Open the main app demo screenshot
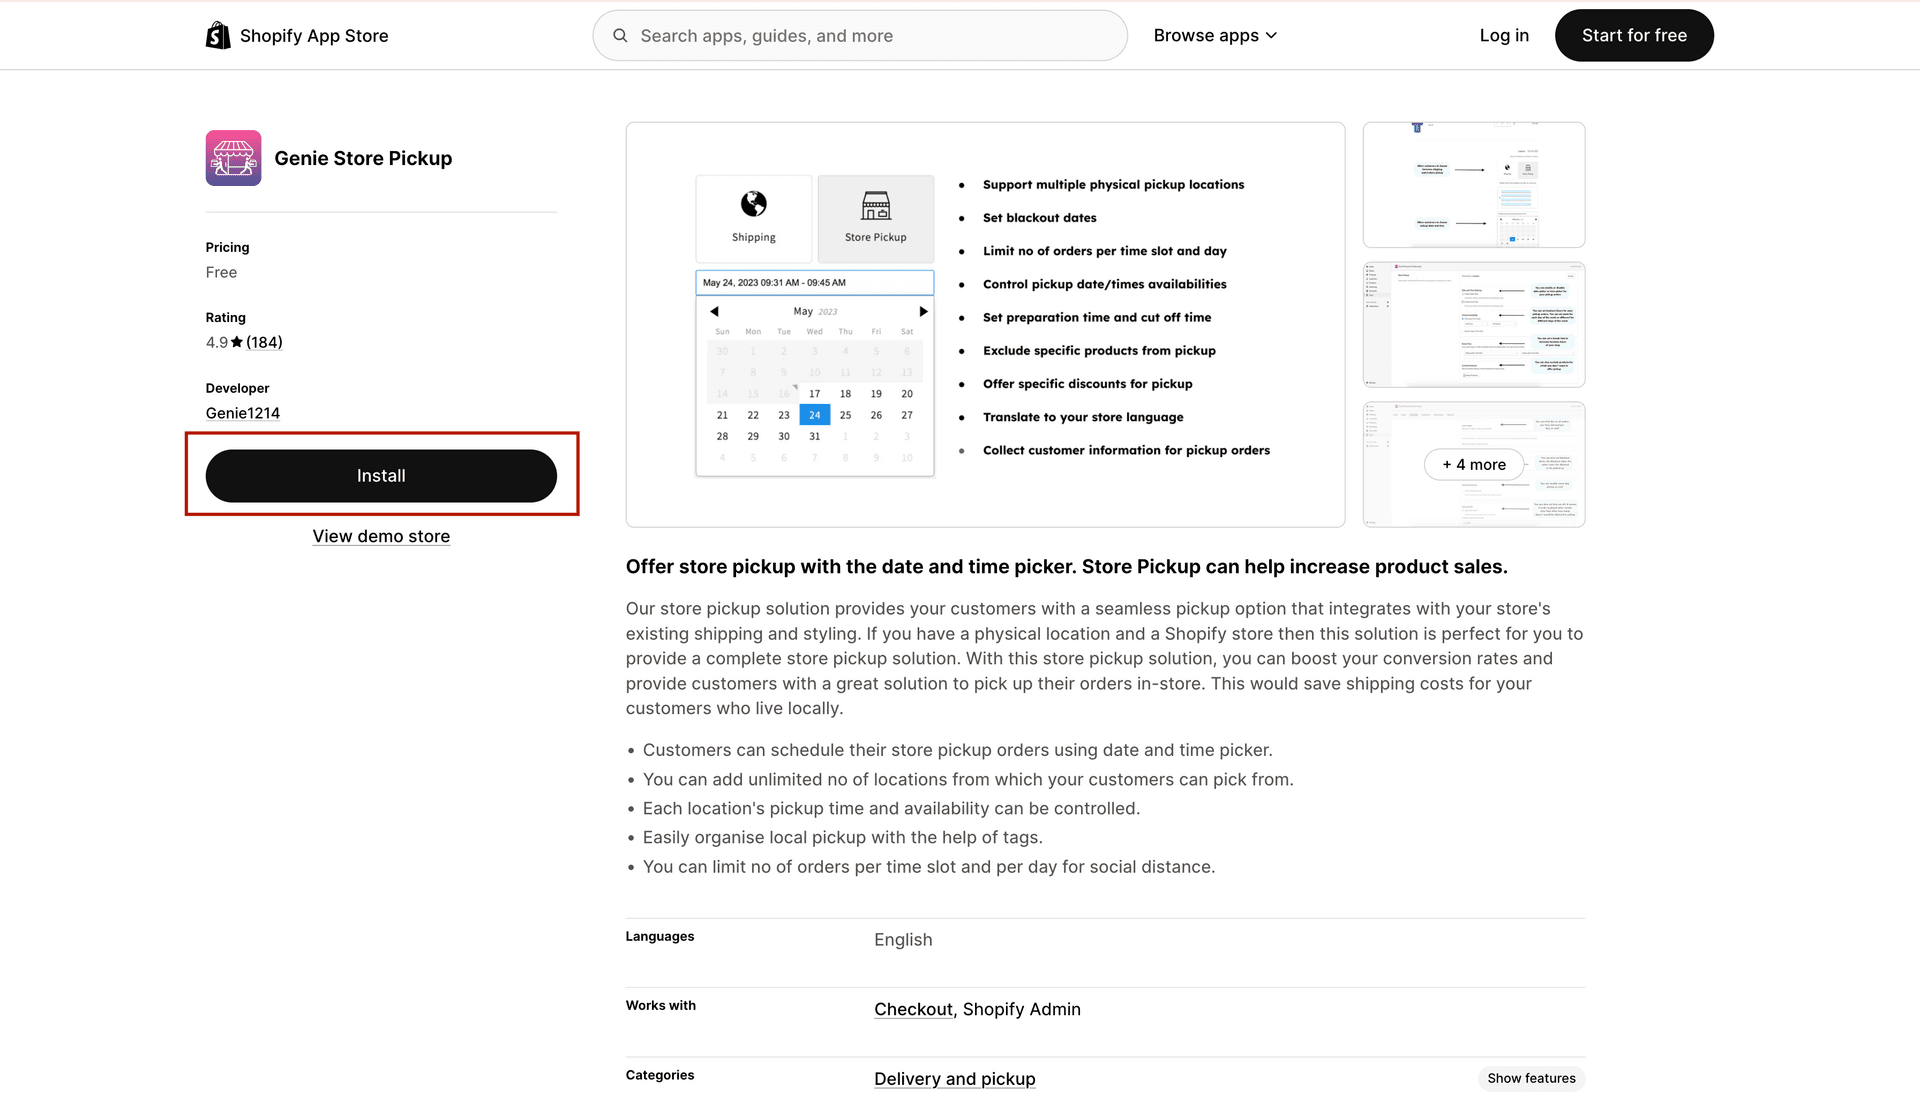Viewport: 1920px width, 1094px height. [x=985, y=324]
